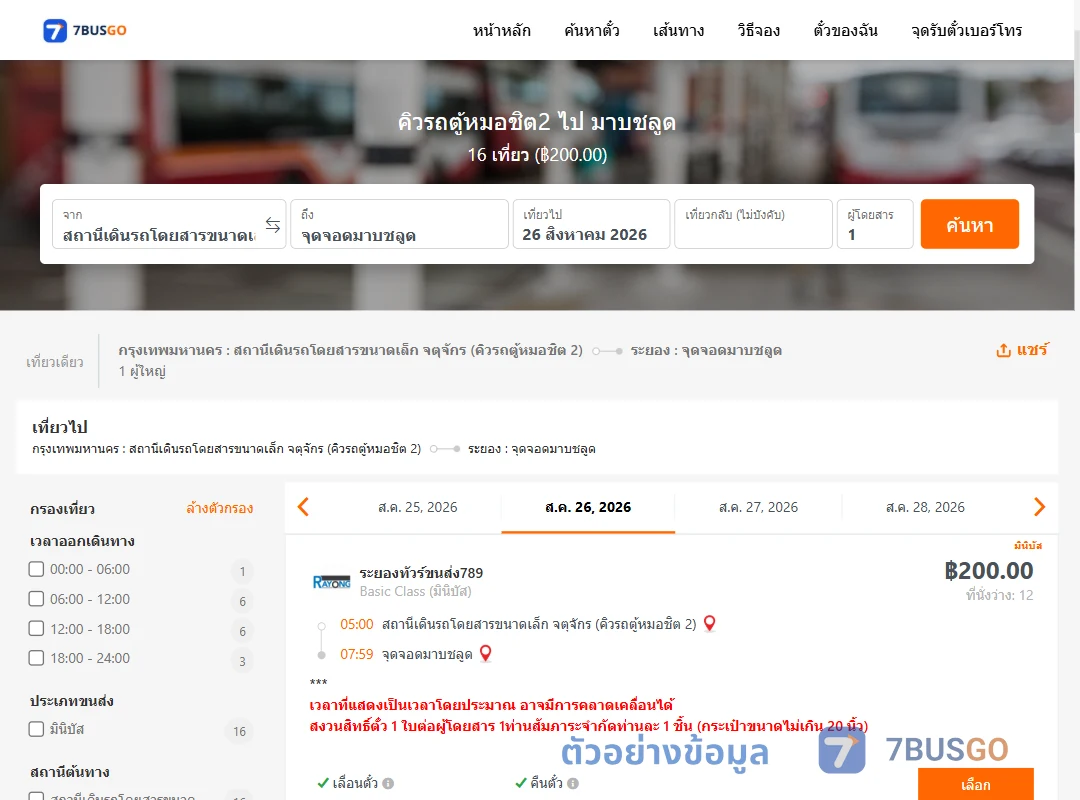Viewport: 1080px width, 800px height.
Task: Open the เที่ยวไป departure date picker
Action: (592, 224)
